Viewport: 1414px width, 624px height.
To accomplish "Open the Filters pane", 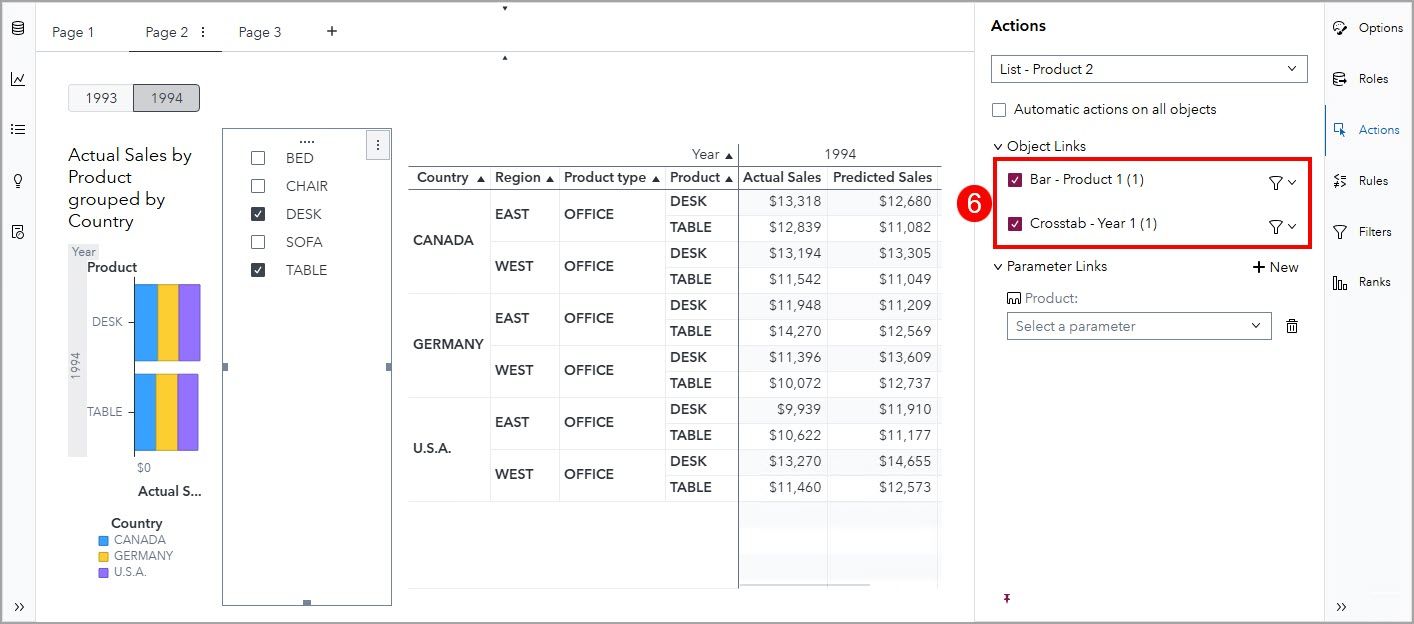I will (1362, 232).
